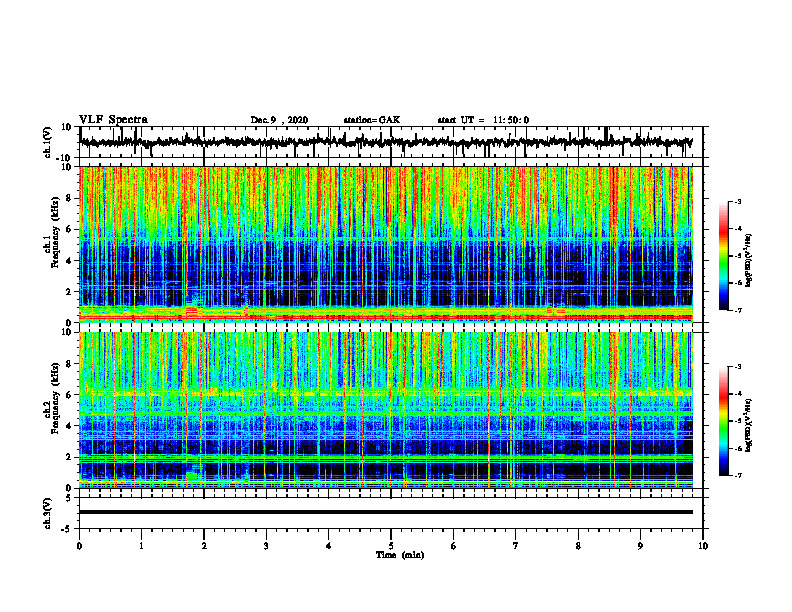Click the yellow 6 kHz band in ch.2 spectrogram
Screen dimensions: 792x612
point(386,392)
